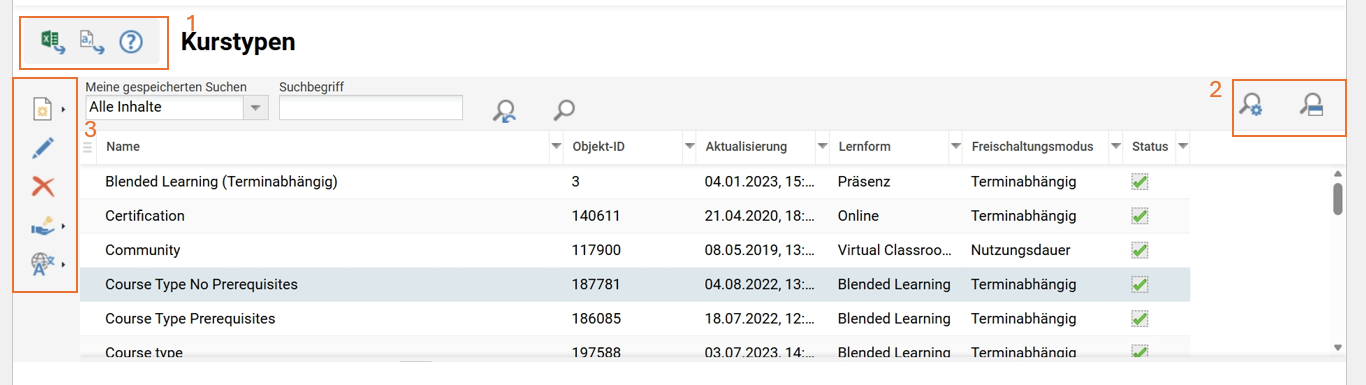This screenshot has width=1366, height=385.
Task: Click reset search magnifier with arrow
Action: click(x=505, y=110)
